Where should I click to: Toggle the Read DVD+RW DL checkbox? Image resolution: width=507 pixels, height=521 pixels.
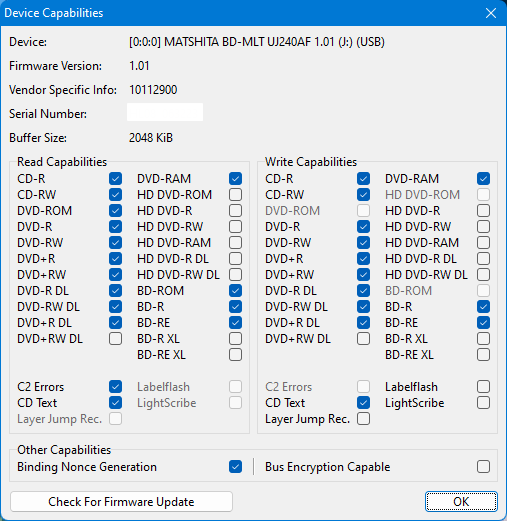(115, 339)
